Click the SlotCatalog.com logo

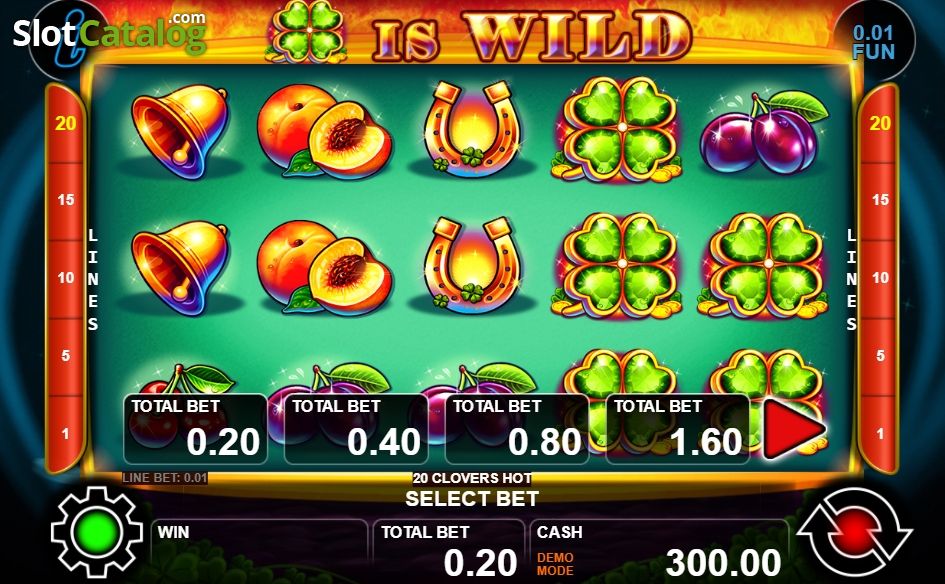[110, 32]
